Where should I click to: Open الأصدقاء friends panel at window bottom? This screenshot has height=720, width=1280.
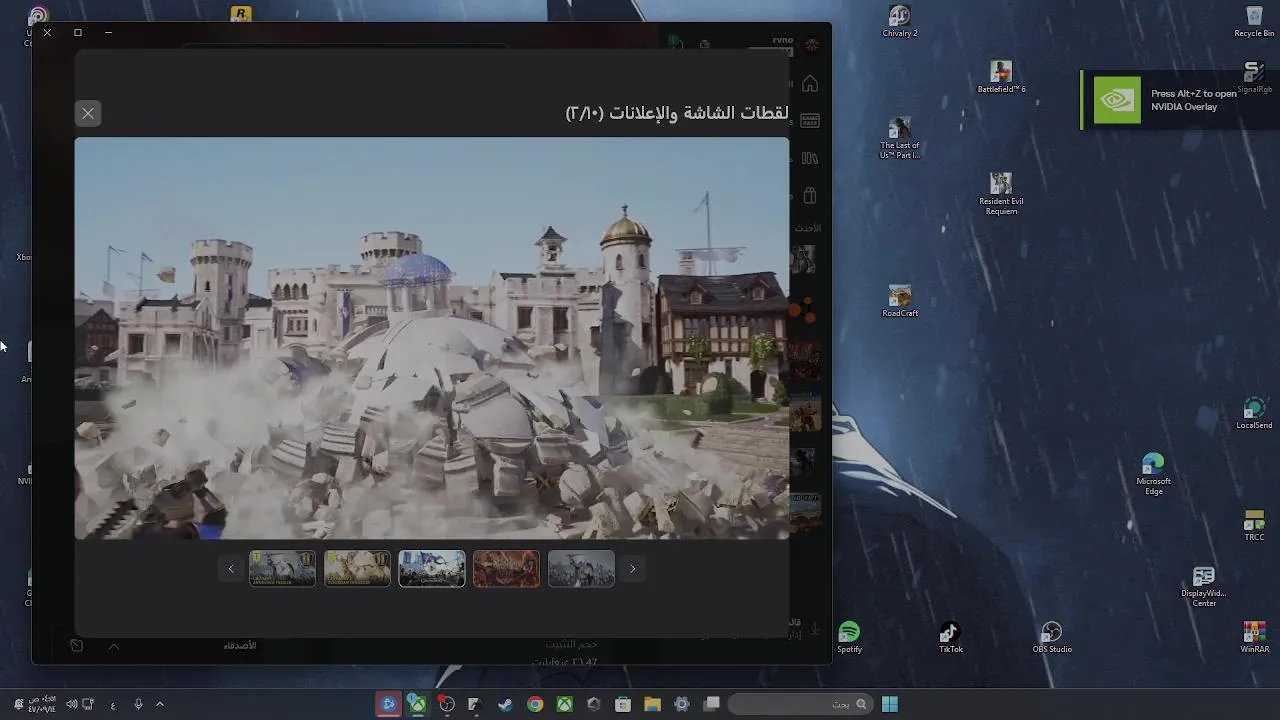point(240,646)
